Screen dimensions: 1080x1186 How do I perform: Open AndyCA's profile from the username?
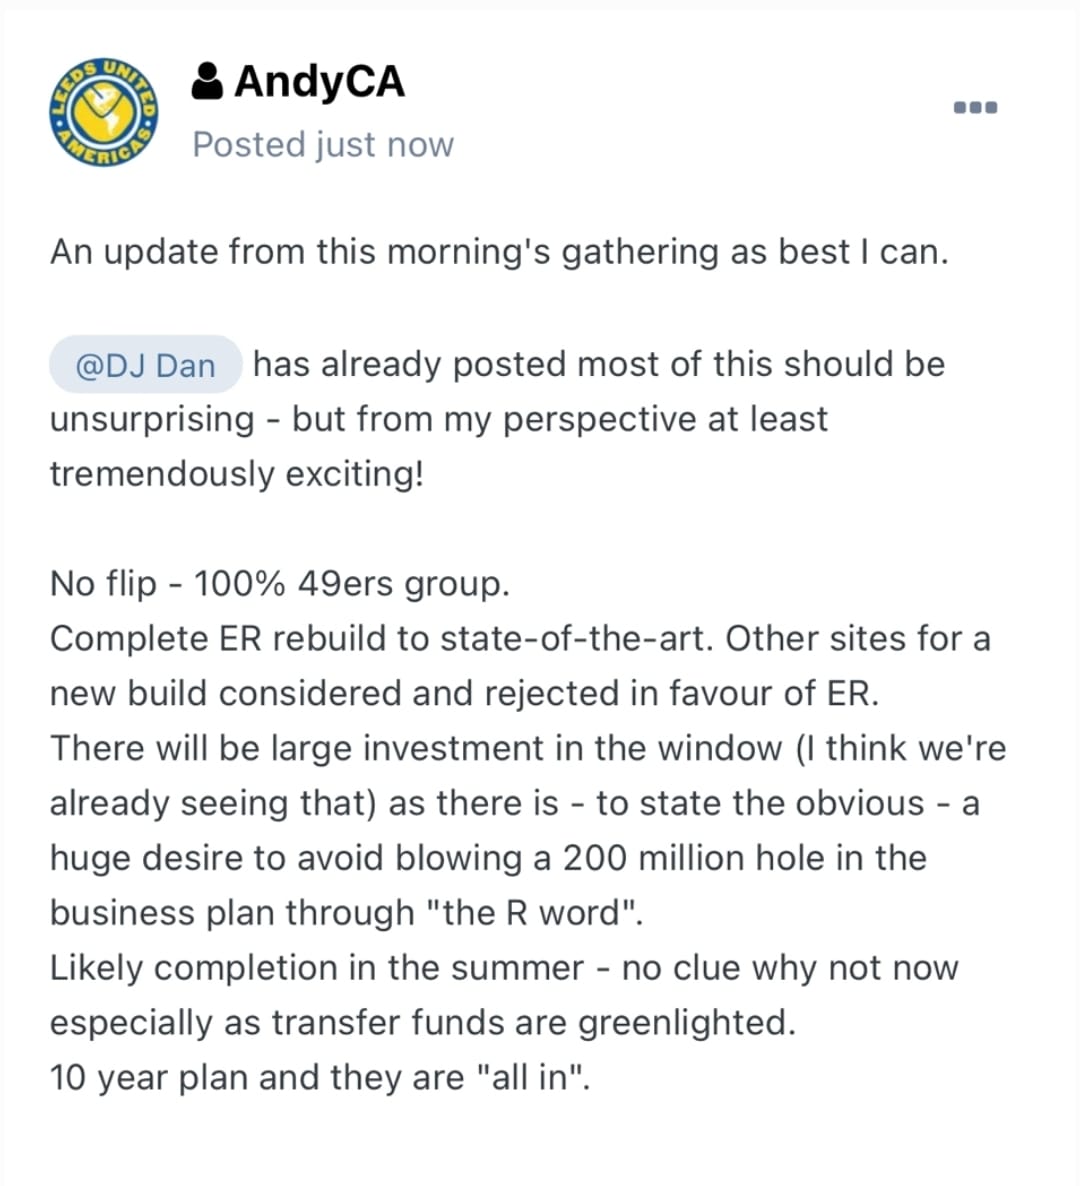319,81
